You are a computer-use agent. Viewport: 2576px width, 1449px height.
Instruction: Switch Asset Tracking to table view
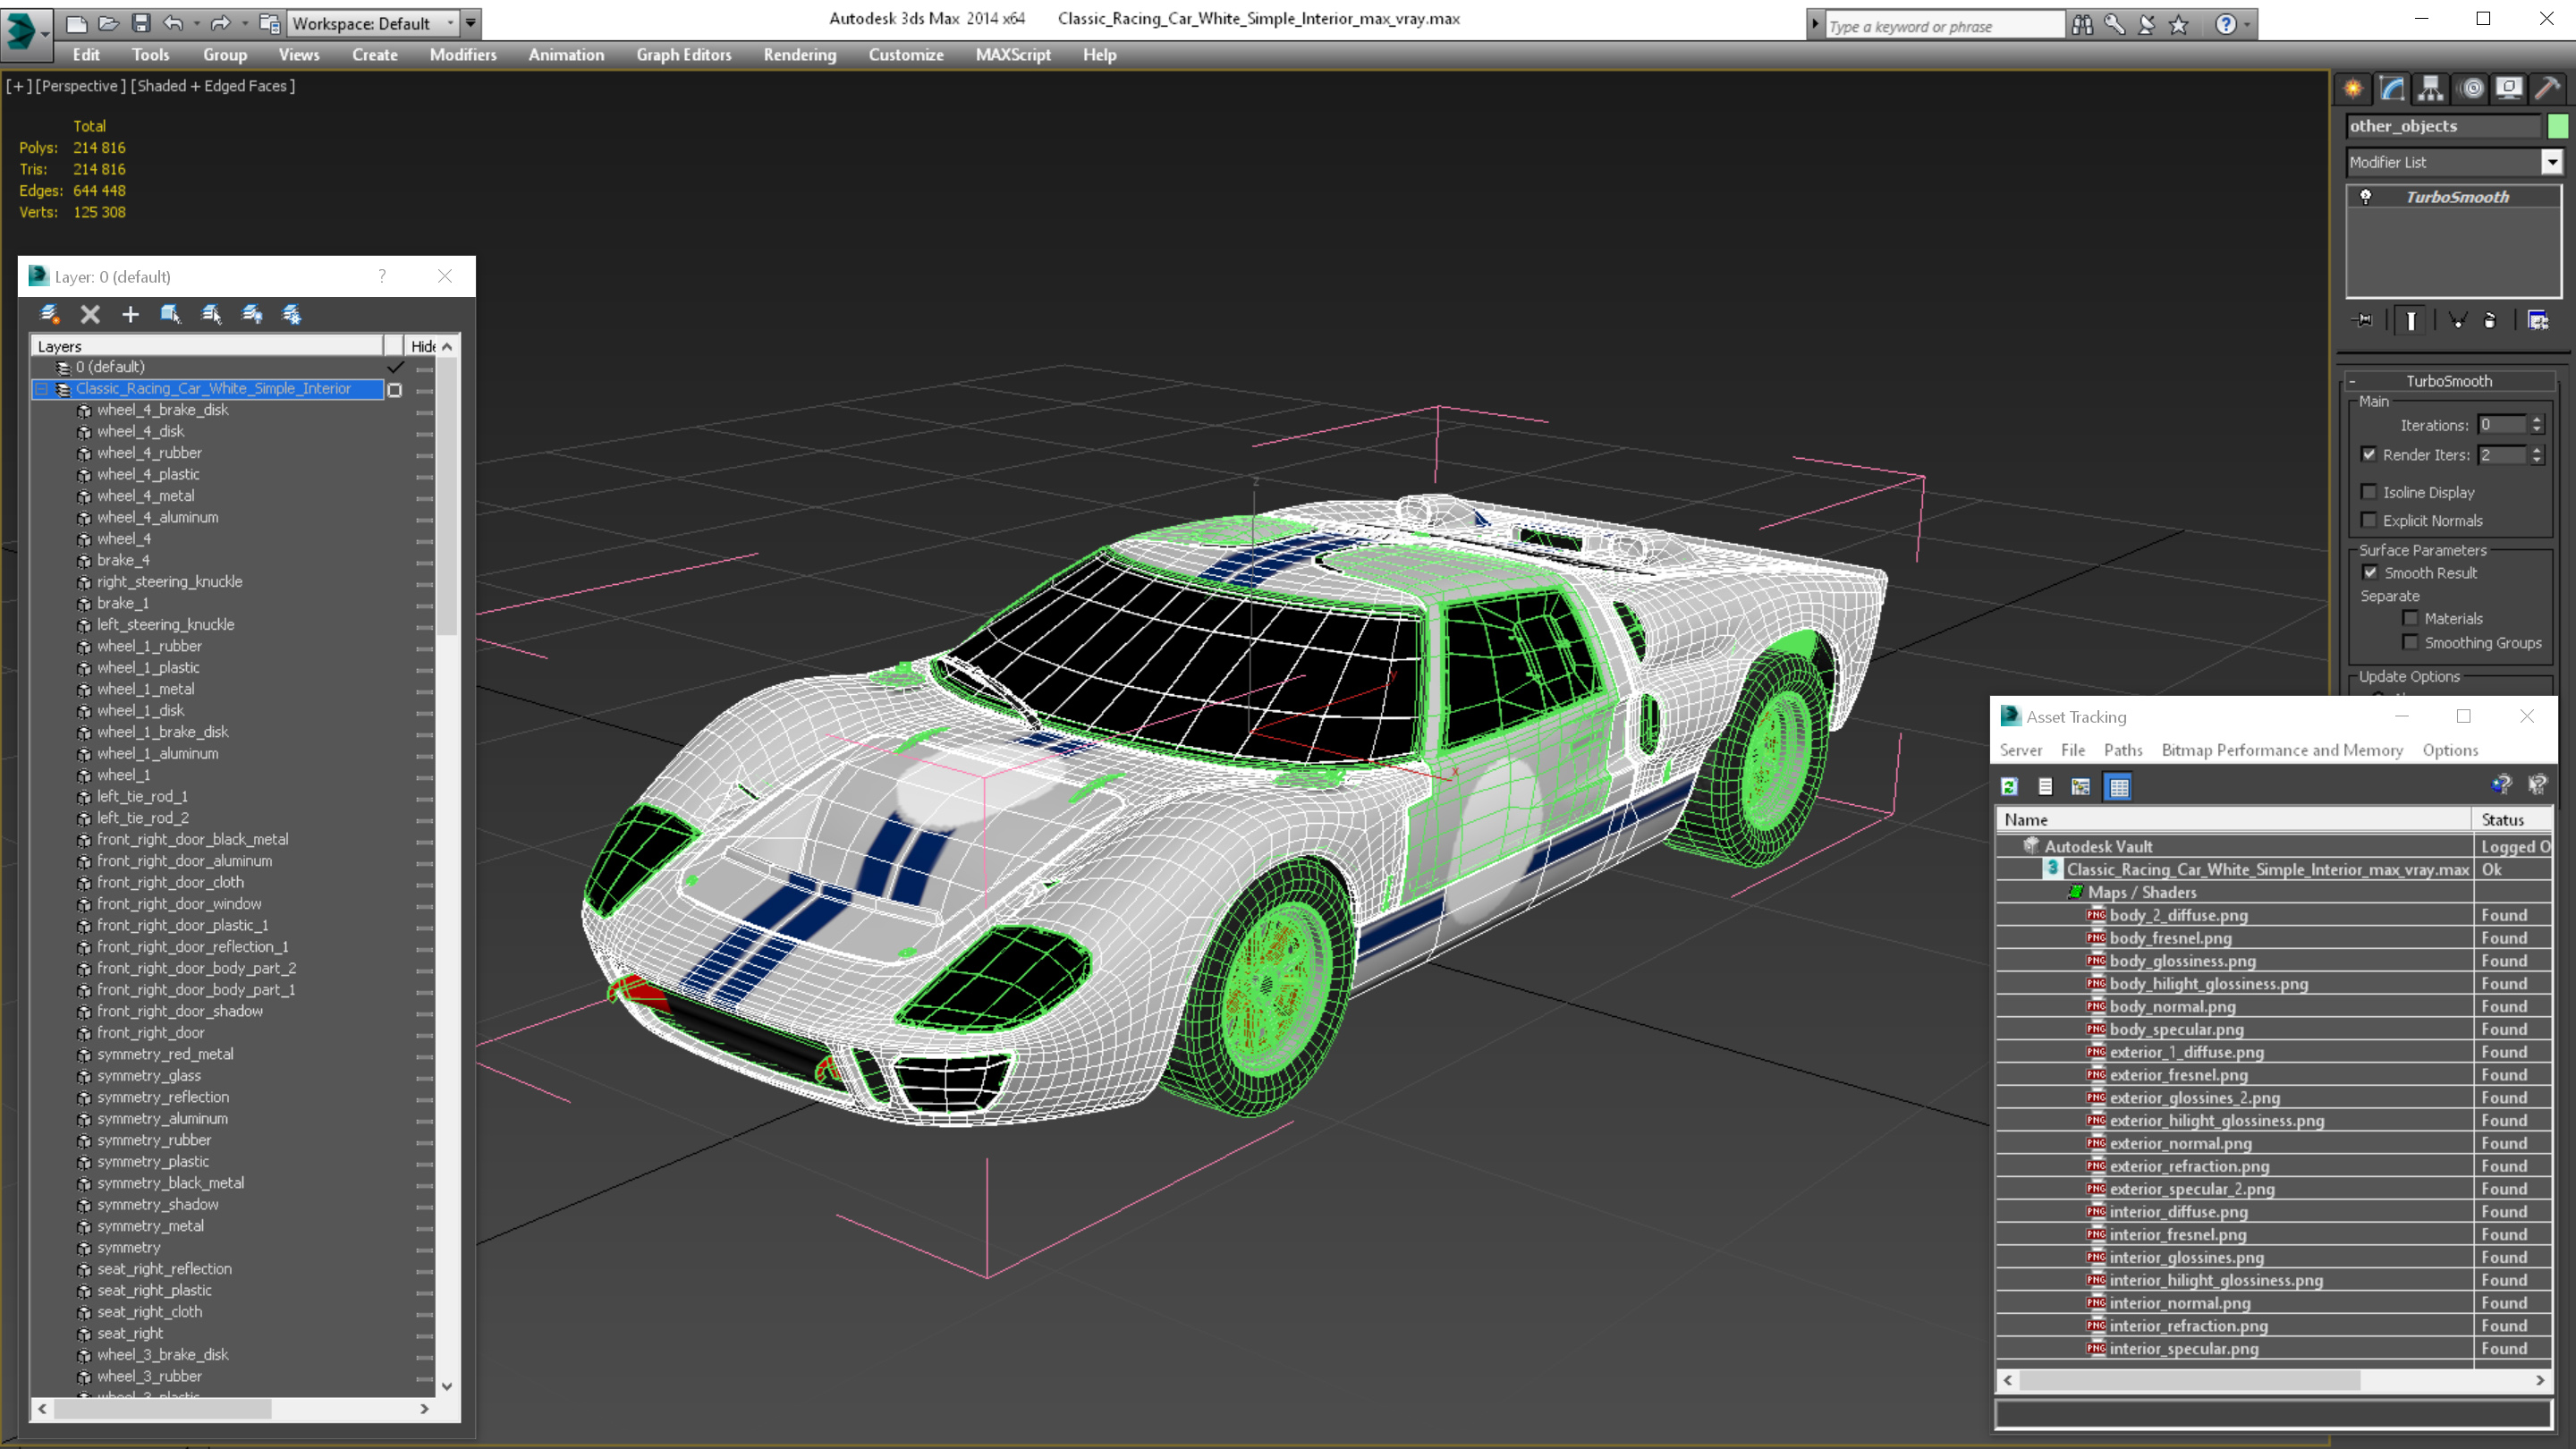tap(2118, 787)
